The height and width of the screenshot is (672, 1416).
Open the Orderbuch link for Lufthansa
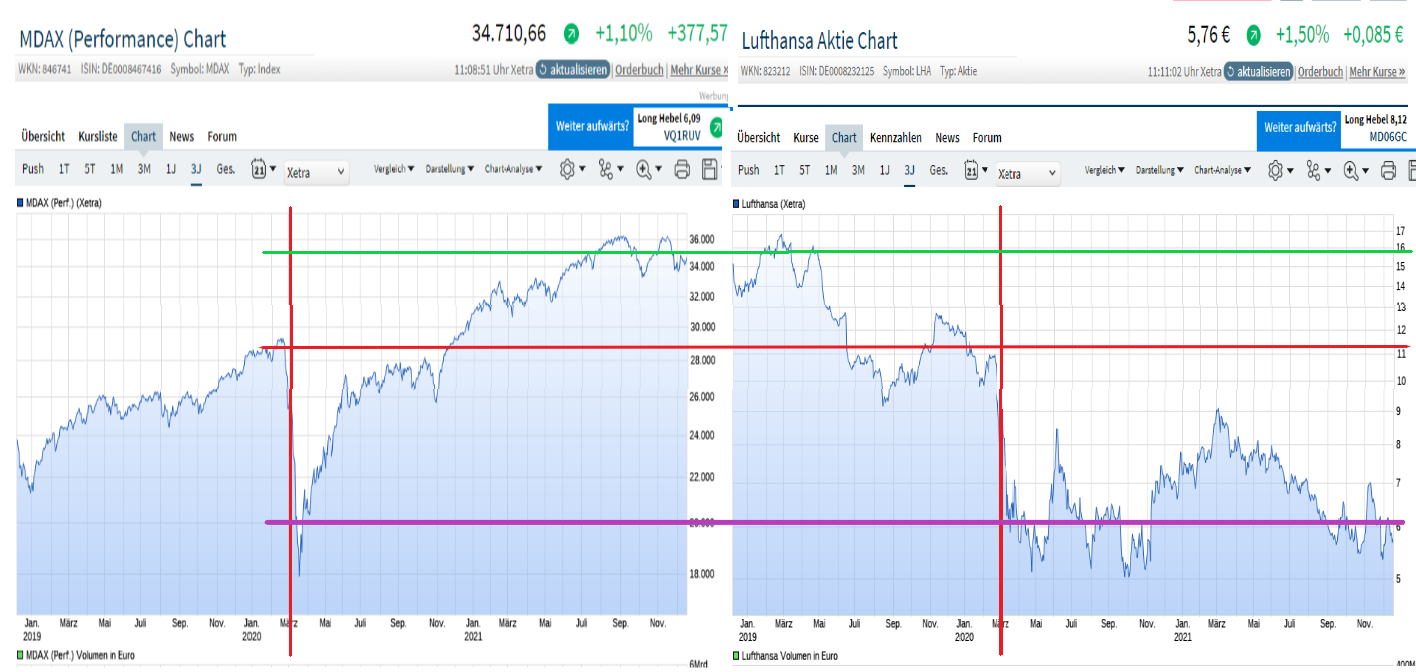pos(1319,71)
